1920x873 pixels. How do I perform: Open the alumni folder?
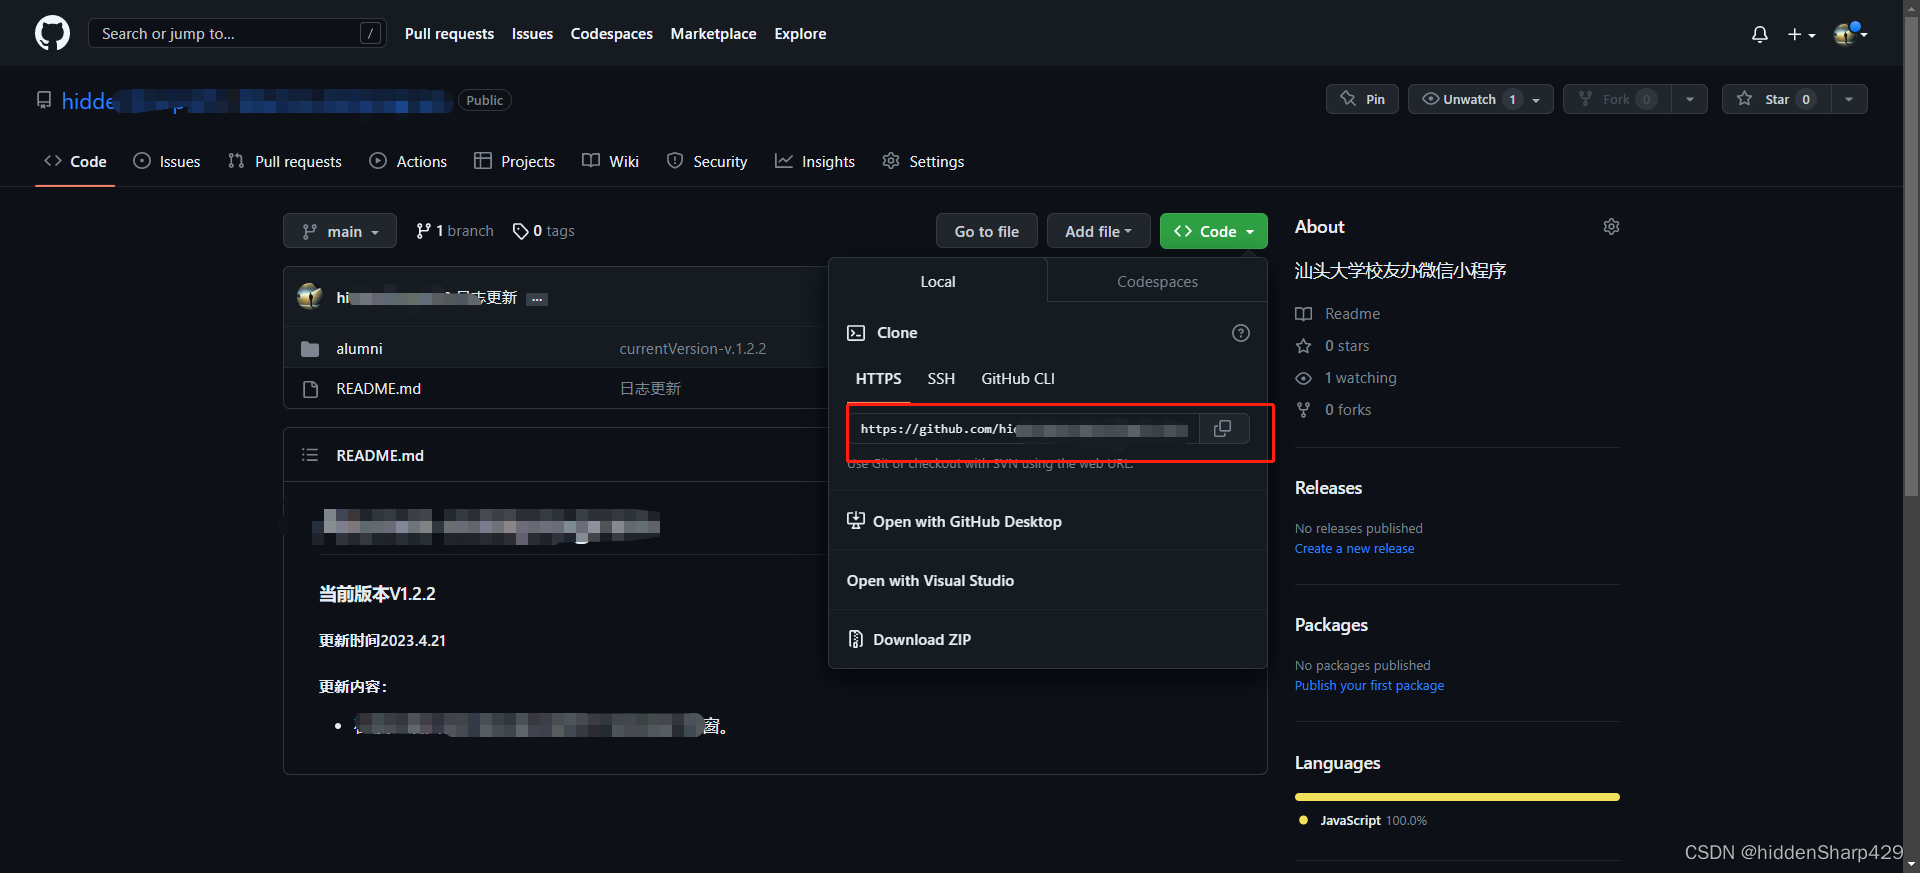[x=359, y=349]
